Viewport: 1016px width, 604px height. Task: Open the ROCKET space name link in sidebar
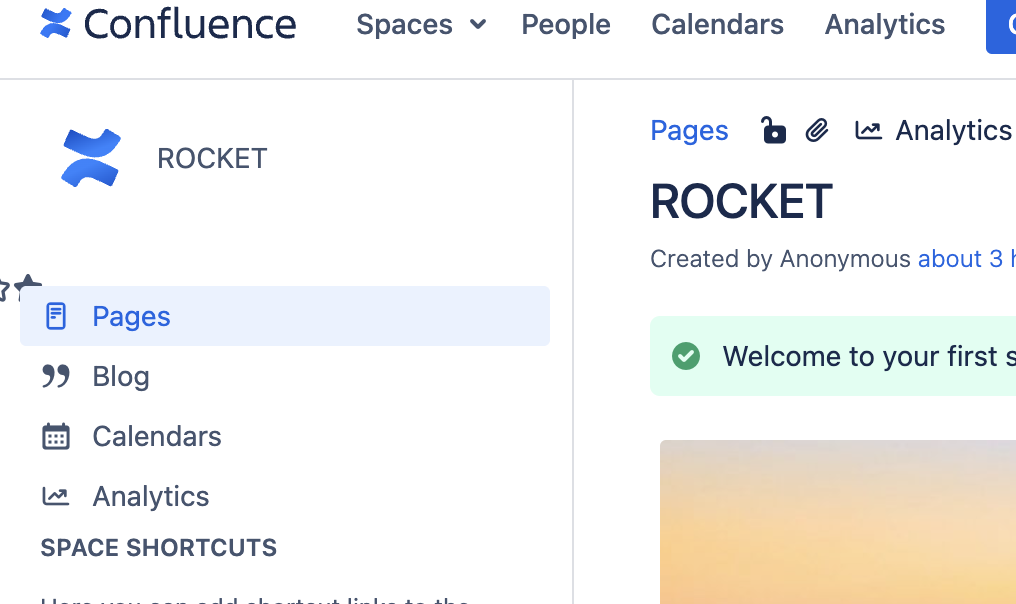click(212, 159)
